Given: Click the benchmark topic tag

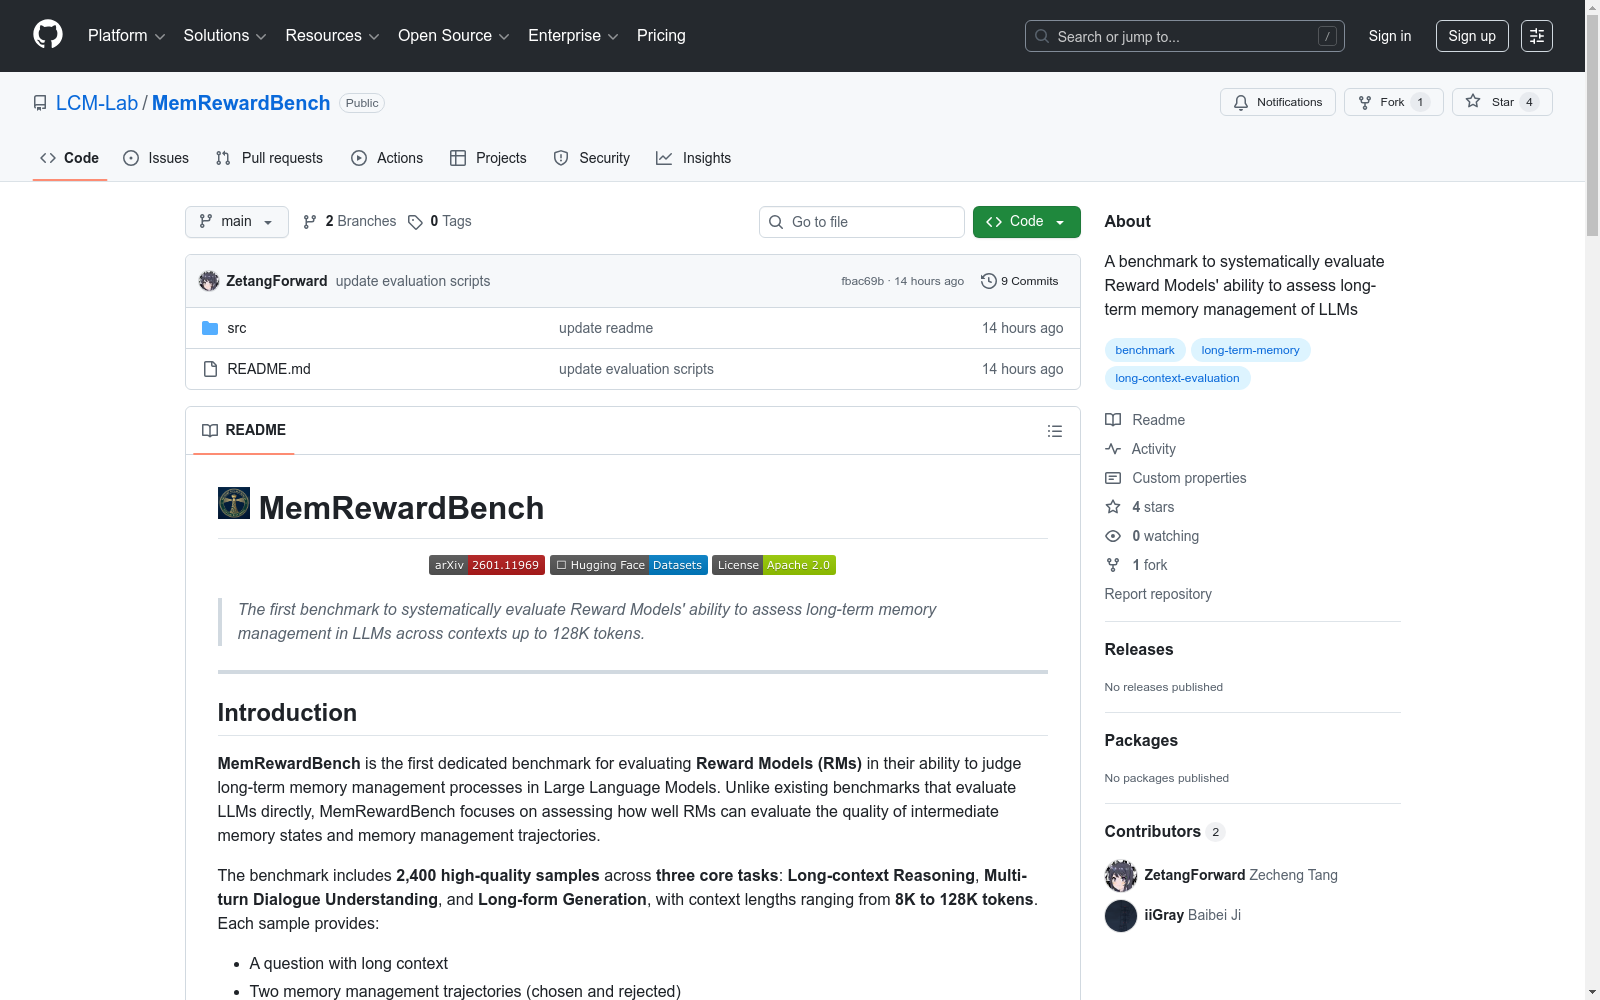Looking at the screenshot, I should (1145, 350).
